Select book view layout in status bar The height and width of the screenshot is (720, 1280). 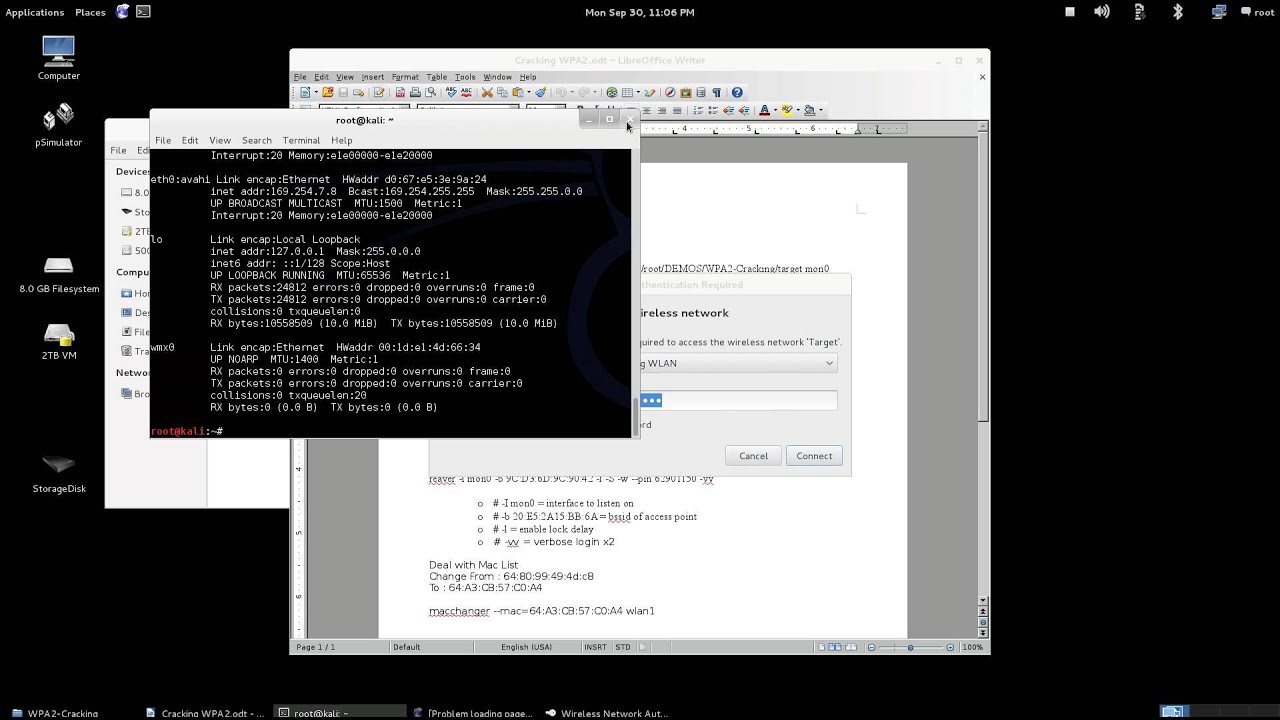[852, 647]
